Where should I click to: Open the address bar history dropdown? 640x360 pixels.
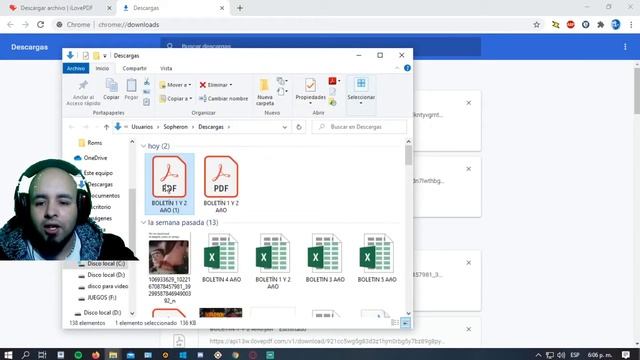[x=284, y=127]
